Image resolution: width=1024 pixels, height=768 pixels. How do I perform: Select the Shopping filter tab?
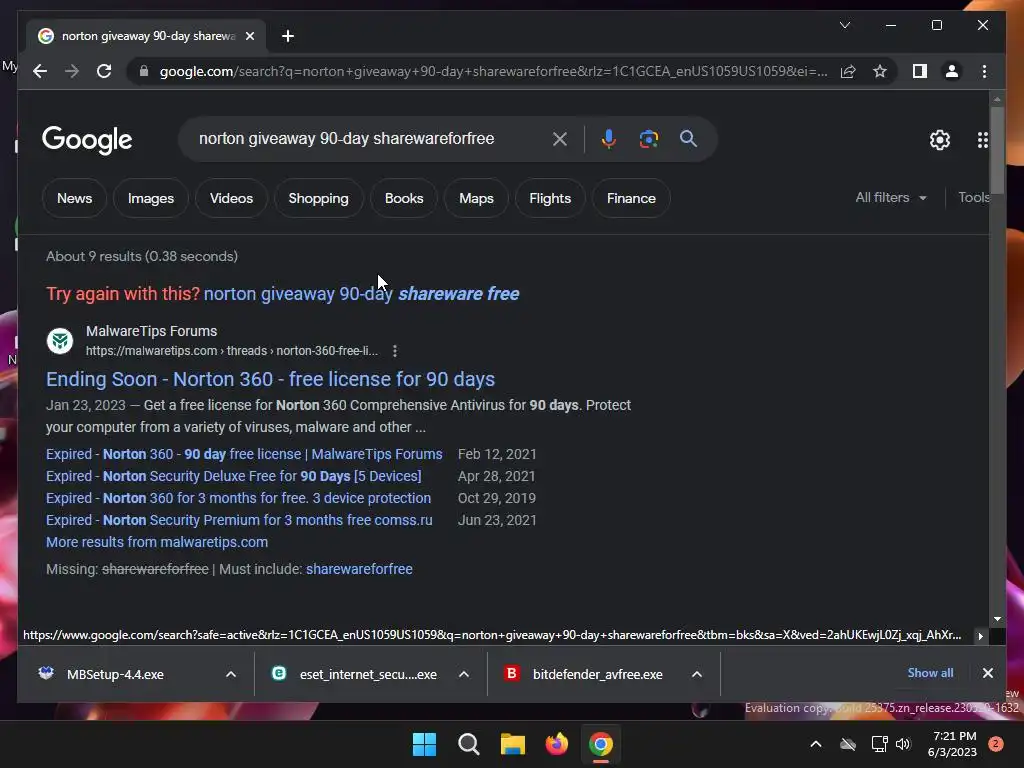point(319,198)
